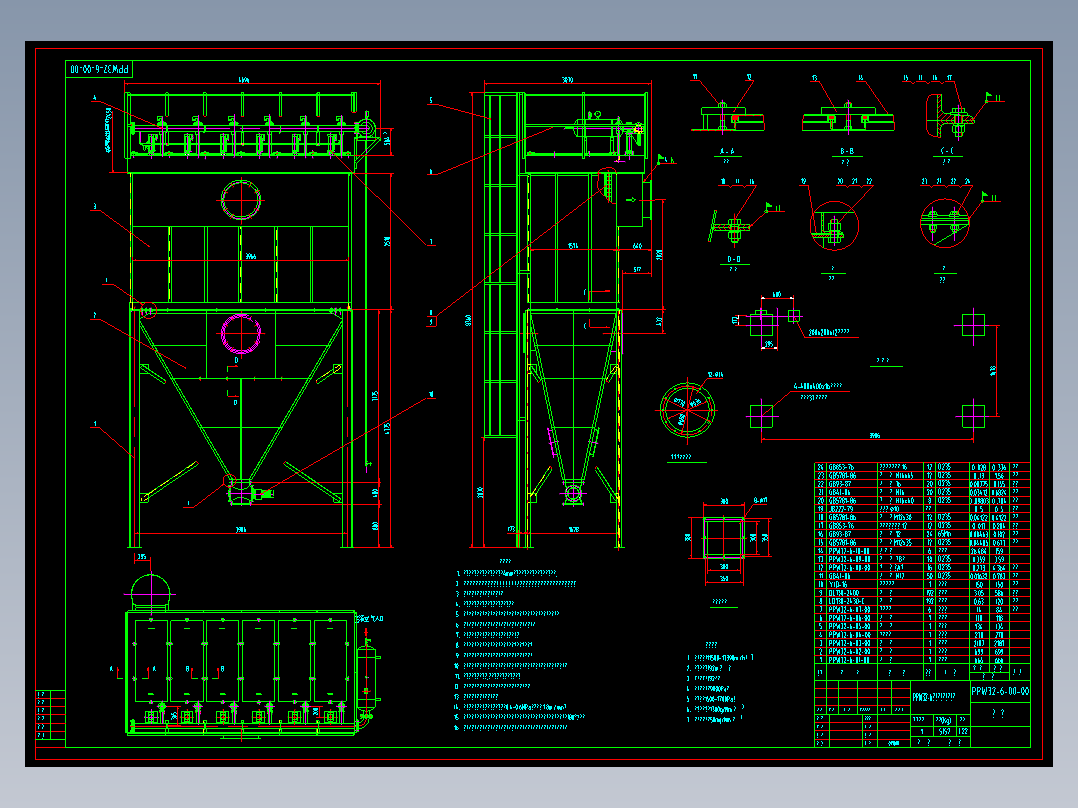Select the D-D section view label

click(734, 260)
